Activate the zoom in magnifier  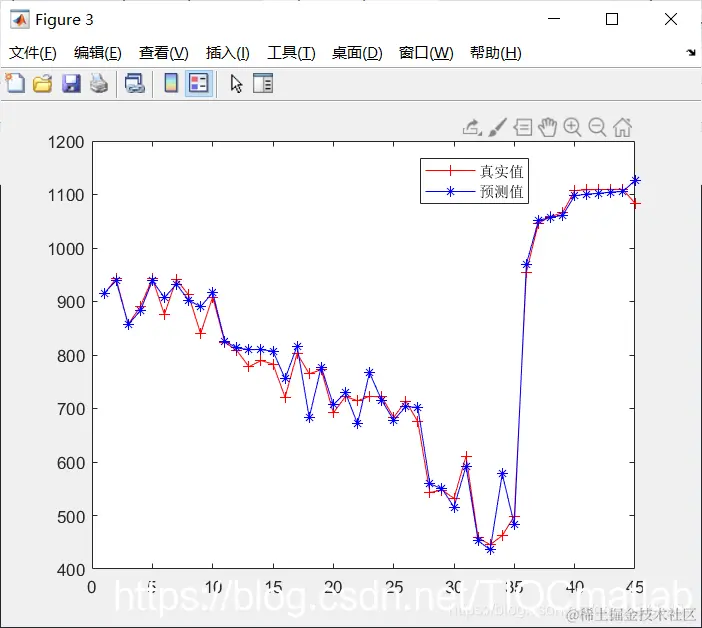point(572,127)
